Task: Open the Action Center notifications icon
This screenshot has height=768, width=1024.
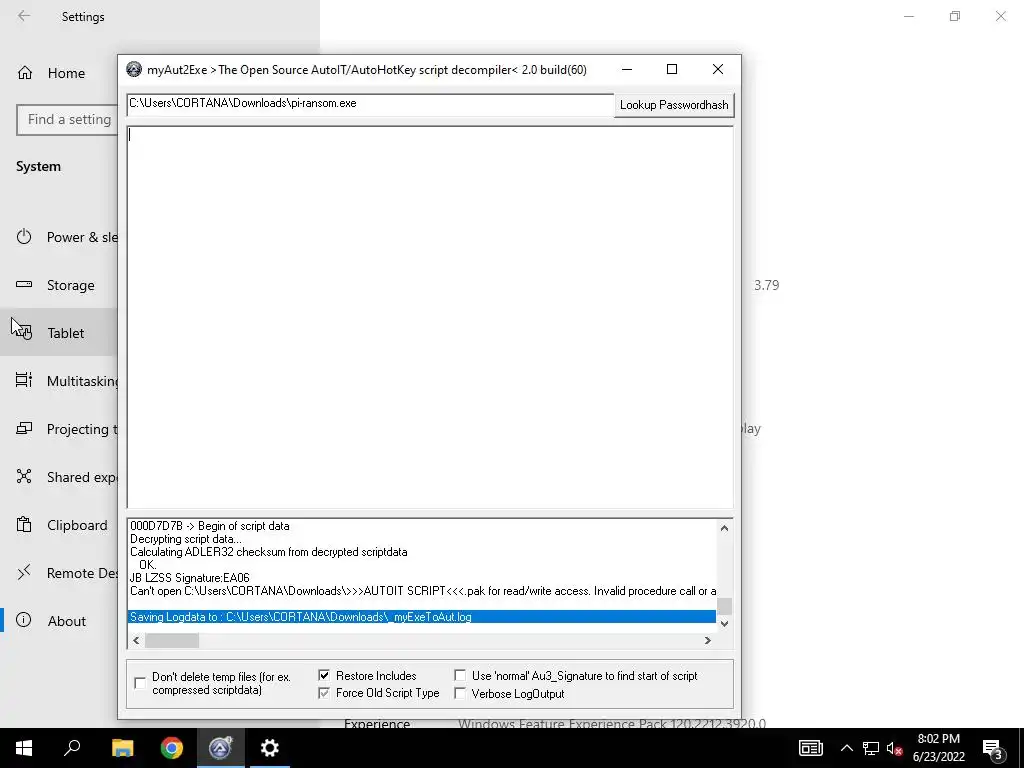Action: coord(993,749)
